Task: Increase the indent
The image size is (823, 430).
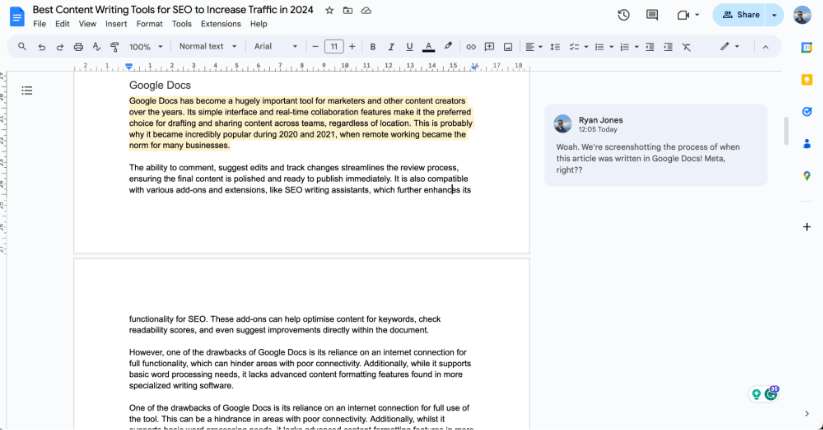Action: point(668,47)
